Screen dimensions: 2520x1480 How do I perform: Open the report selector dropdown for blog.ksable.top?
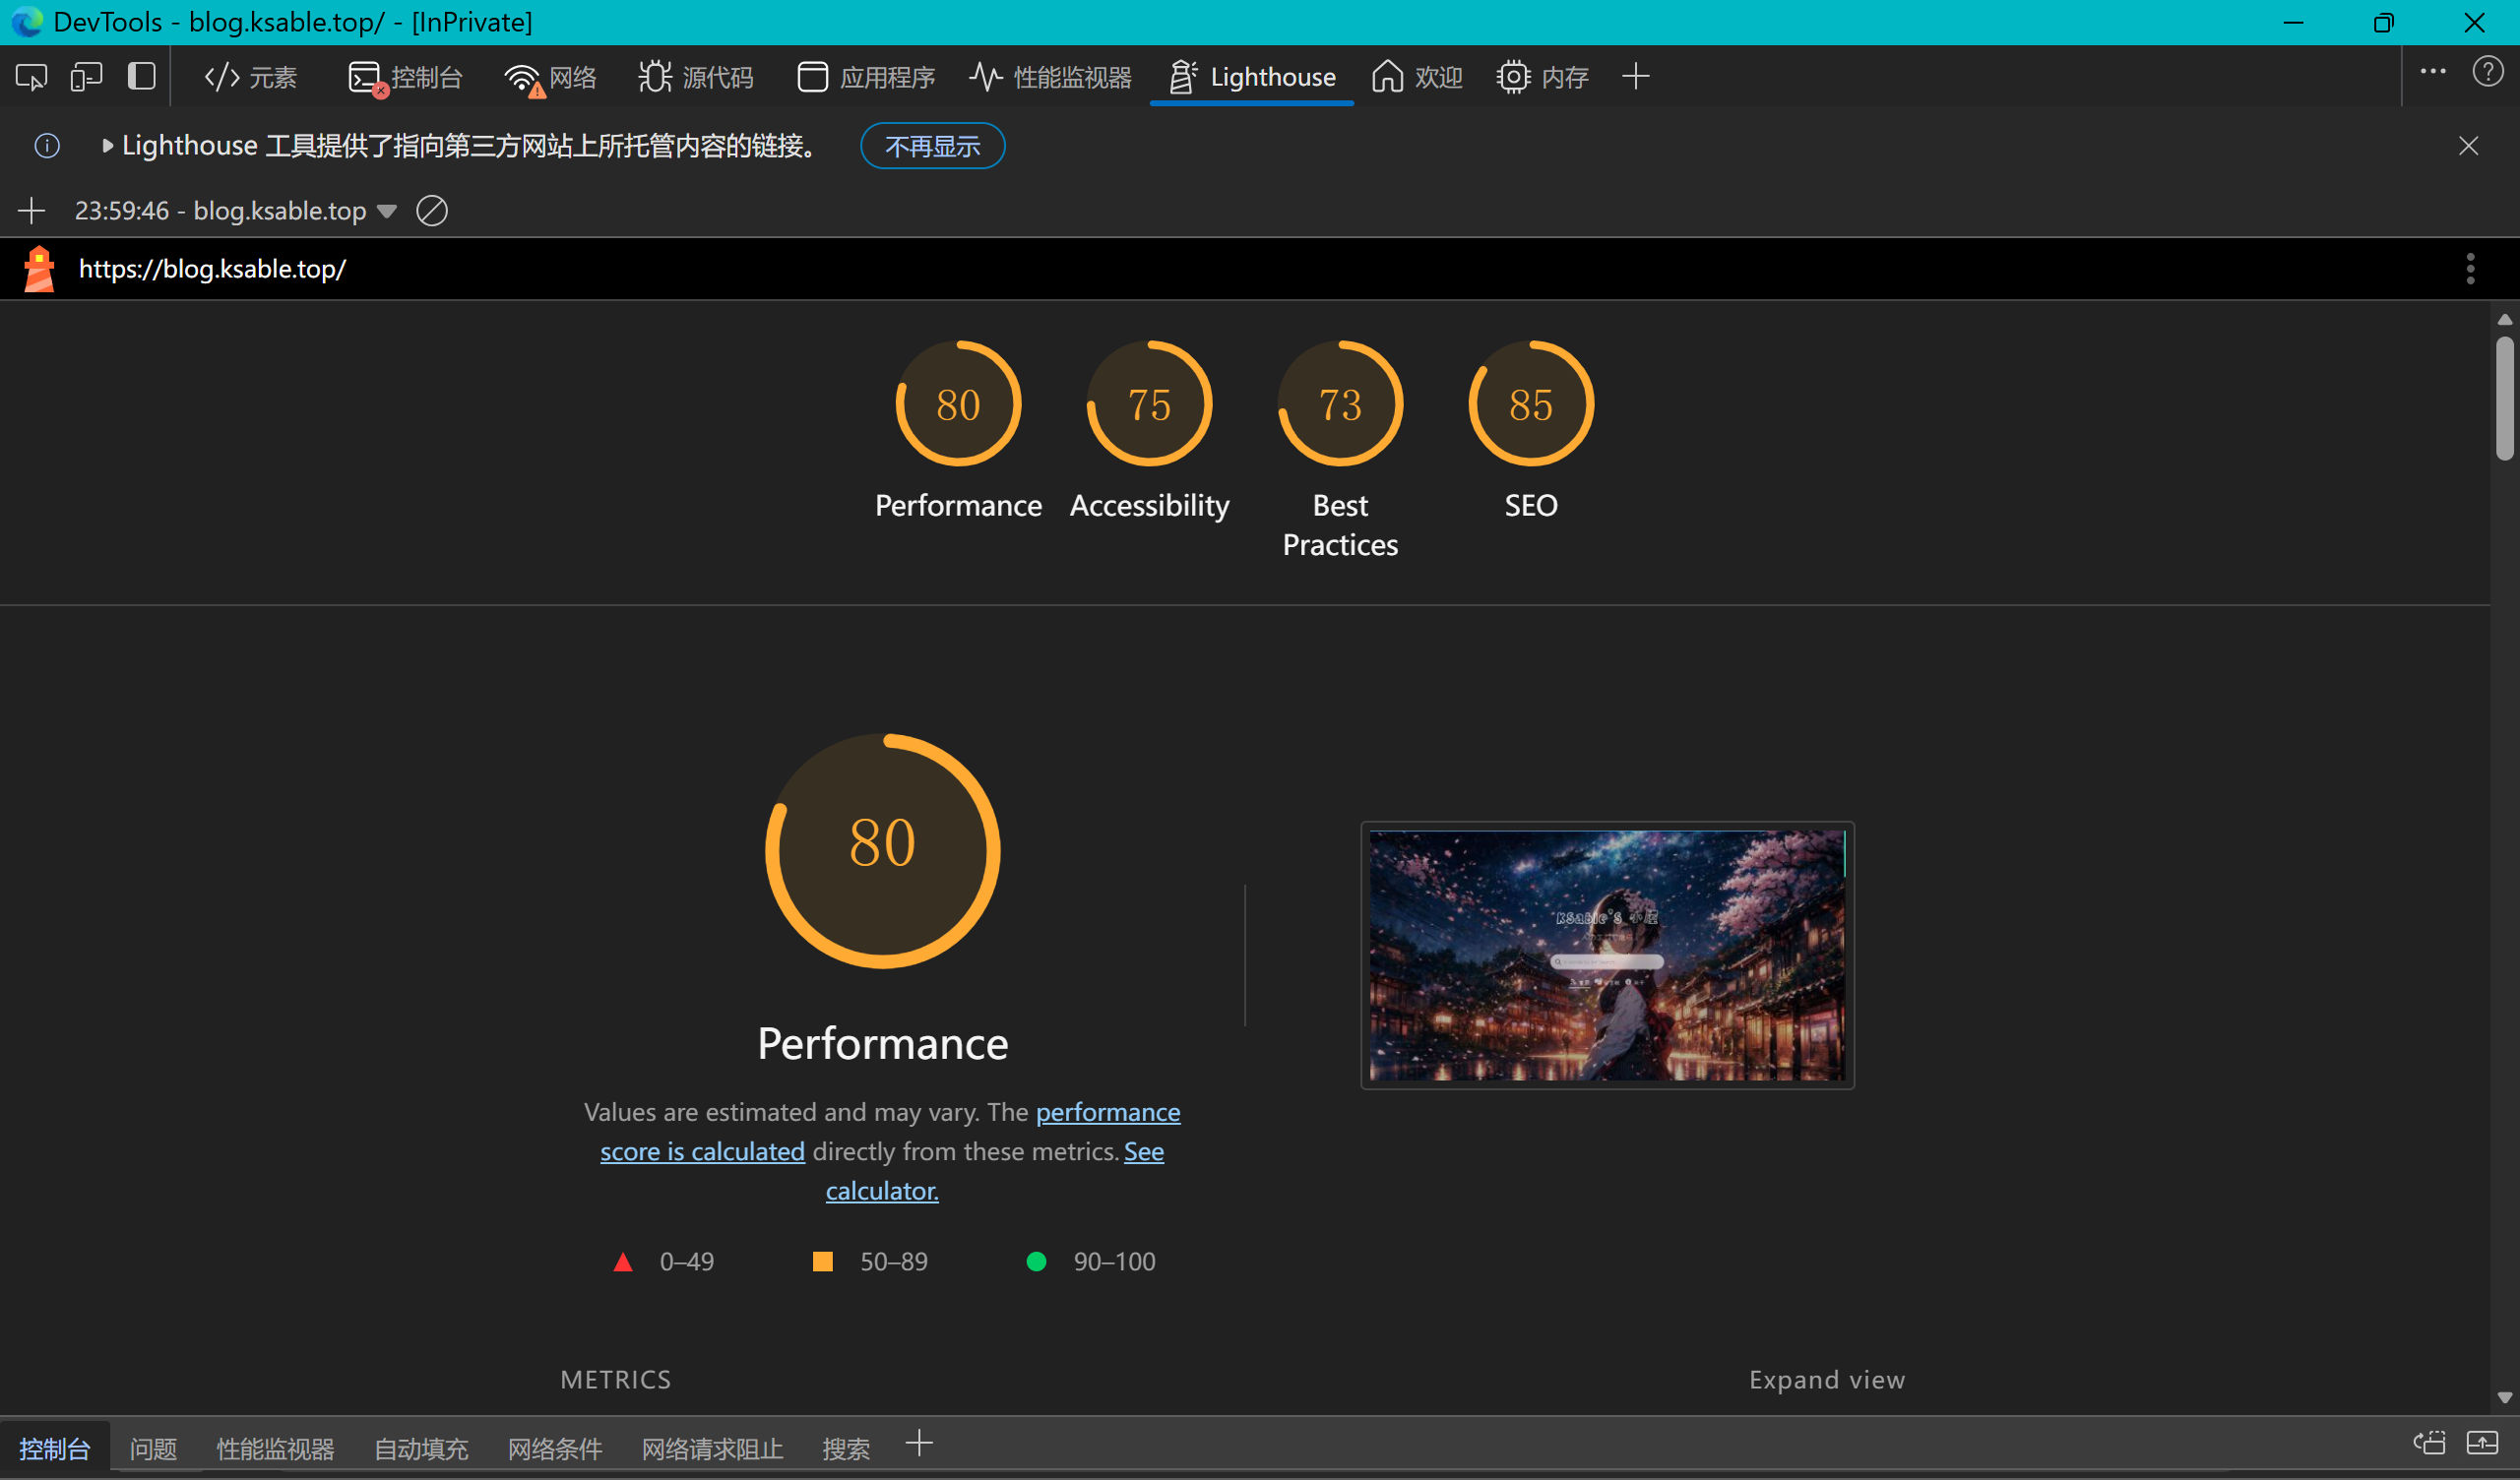tap(387, 211)
